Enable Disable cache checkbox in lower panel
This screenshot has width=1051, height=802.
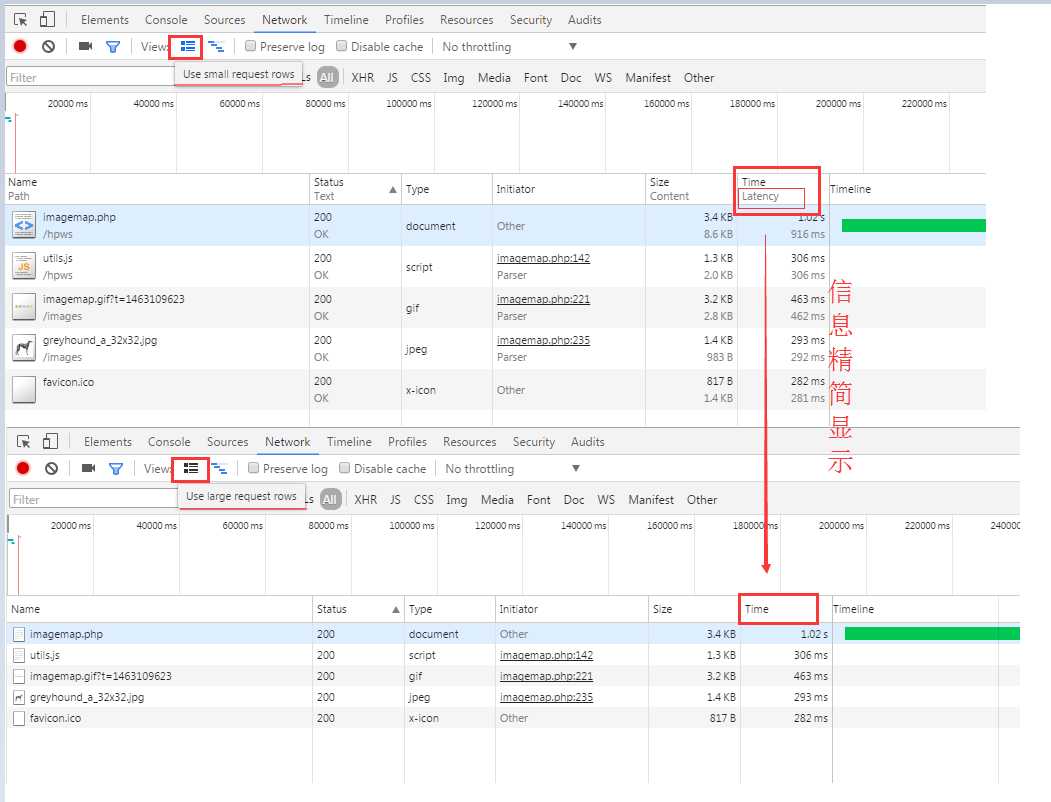pos(345,468)
